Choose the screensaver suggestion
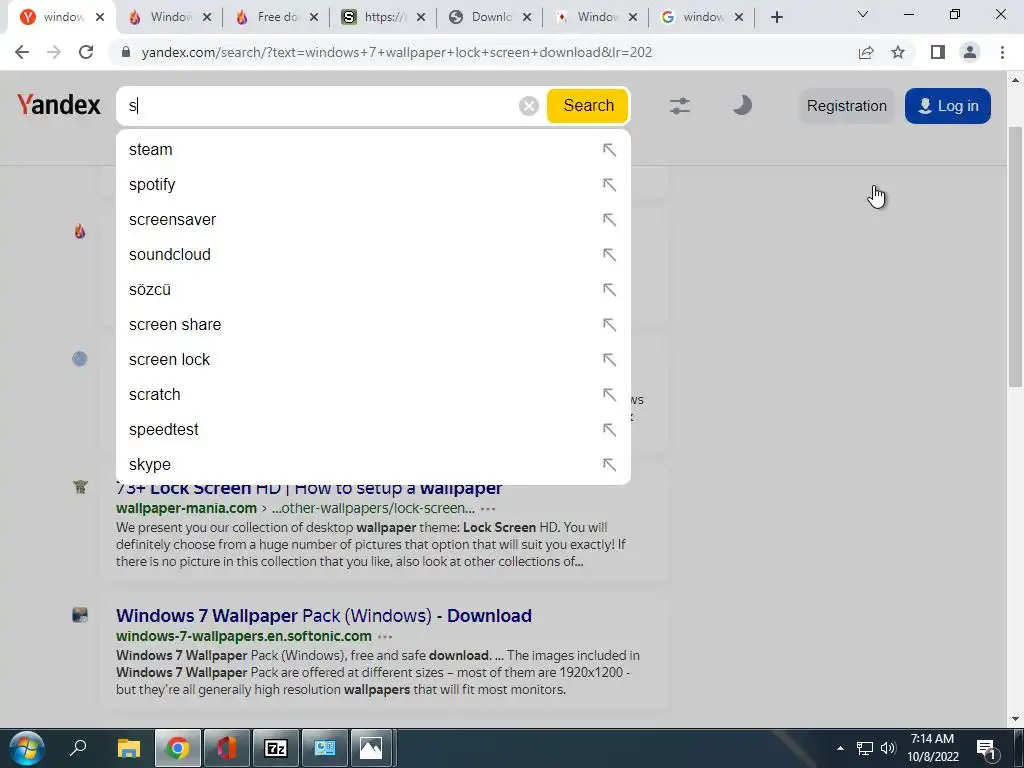1024x768 pixels. coord(373,219)
